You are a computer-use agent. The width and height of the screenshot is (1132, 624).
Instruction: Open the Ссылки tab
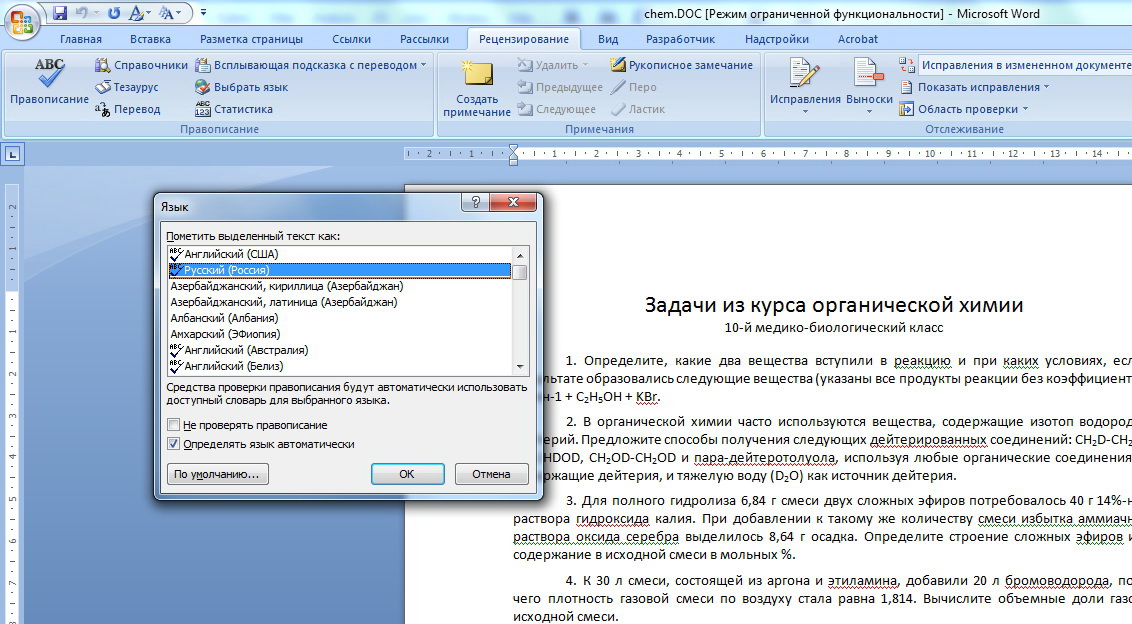point(352,39)
